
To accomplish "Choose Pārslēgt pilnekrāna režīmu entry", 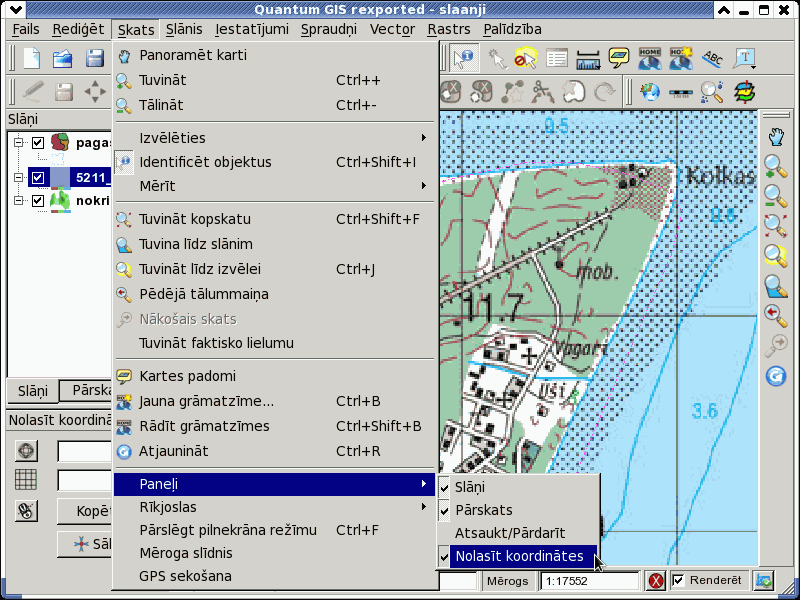I will tap(274, 530).
